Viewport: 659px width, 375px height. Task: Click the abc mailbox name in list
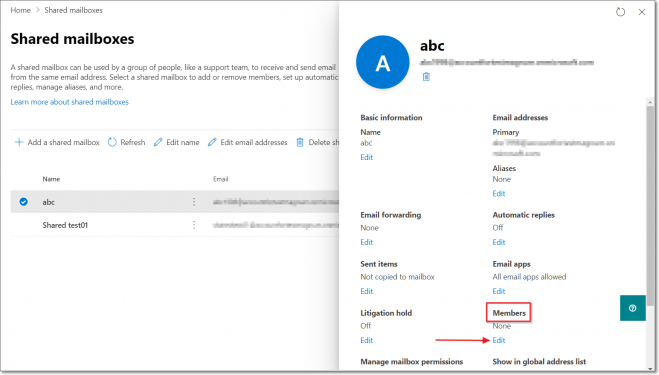click(x=49, y=202)
